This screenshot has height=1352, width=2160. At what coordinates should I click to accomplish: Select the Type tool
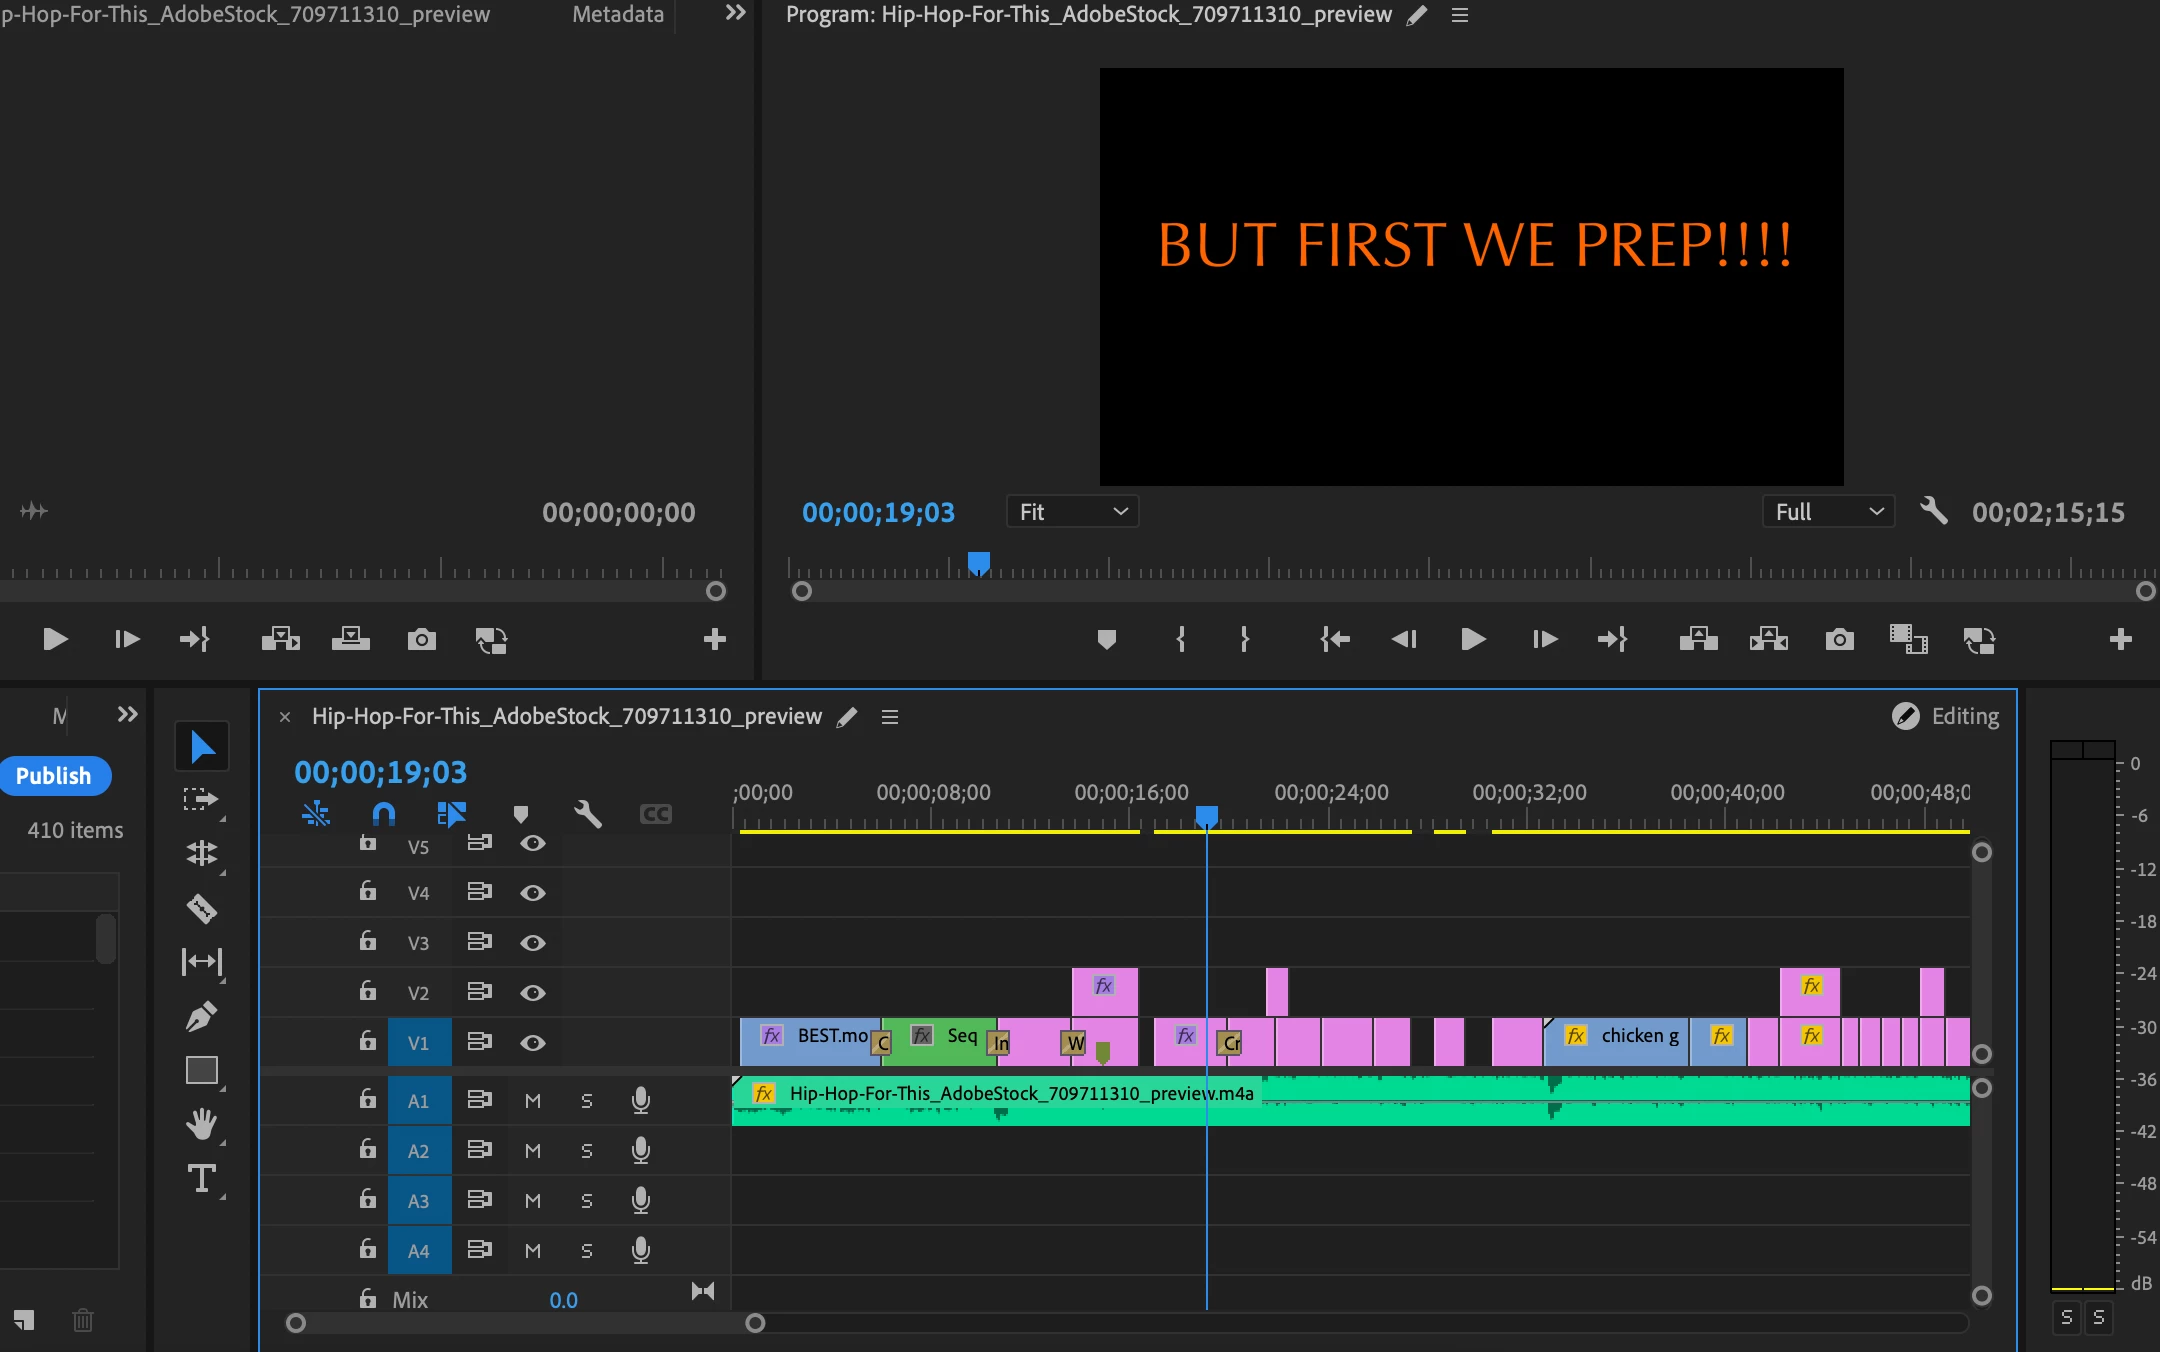point(202,1179)
